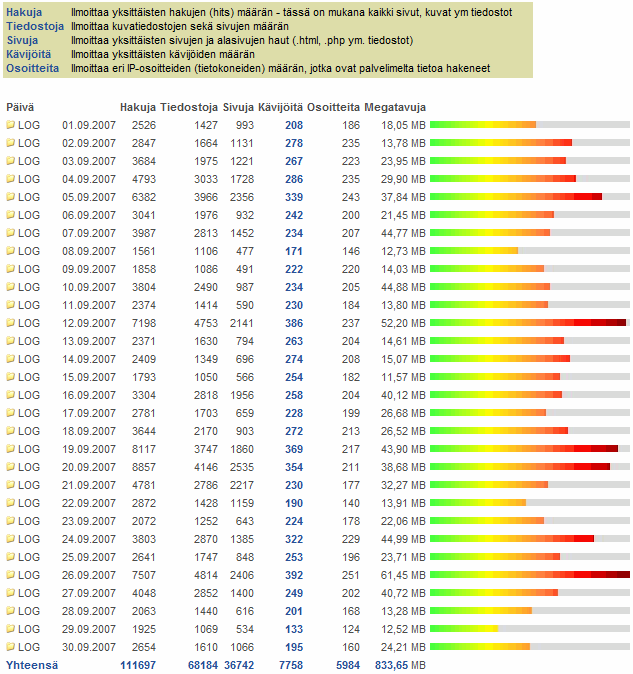
Task: Click the log icon for 19.09.2007
Action: point(11,449)
